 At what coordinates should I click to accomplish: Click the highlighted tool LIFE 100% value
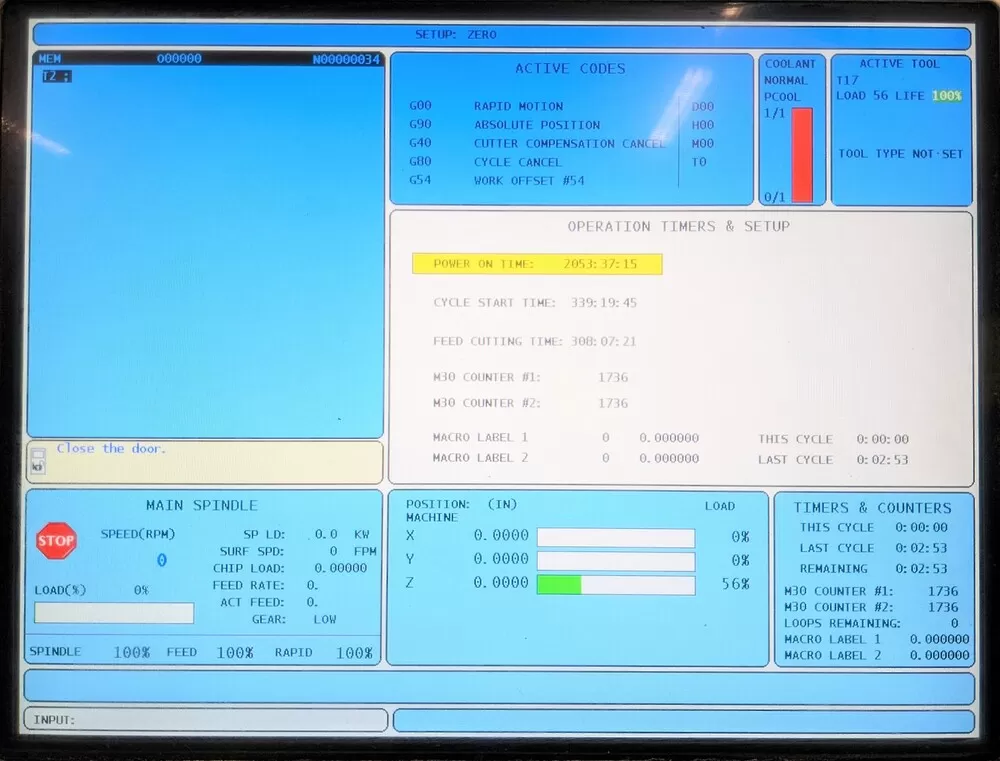click(x=946, y=96)
